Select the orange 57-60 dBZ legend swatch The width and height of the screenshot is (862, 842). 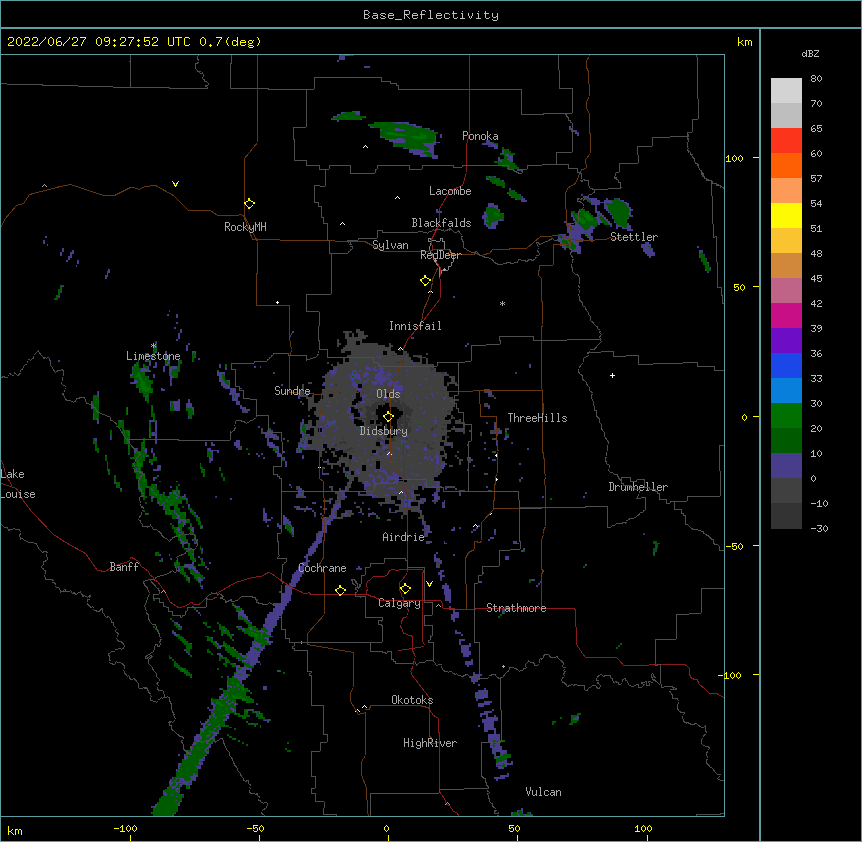[786, 165]
